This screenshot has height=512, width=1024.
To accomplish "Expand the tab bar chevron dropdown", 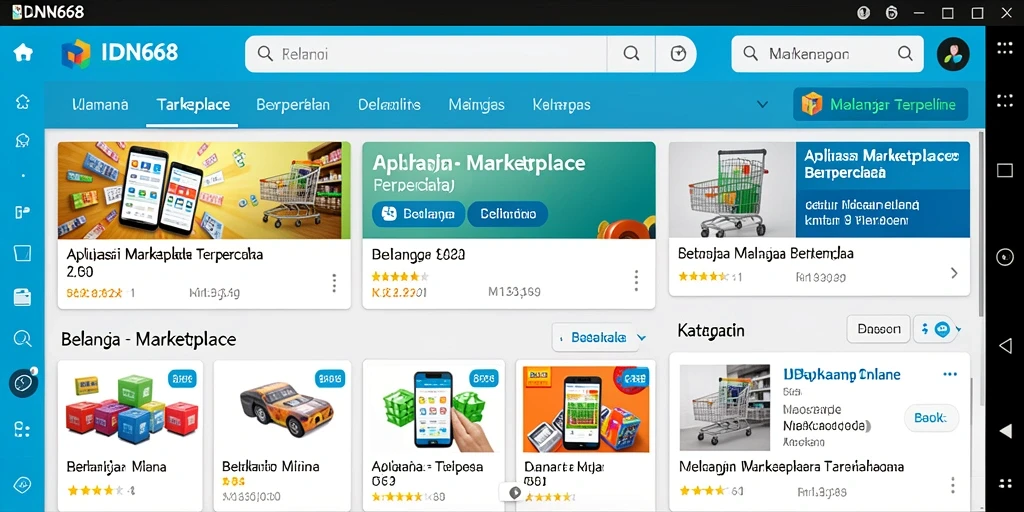I will 762,104.
